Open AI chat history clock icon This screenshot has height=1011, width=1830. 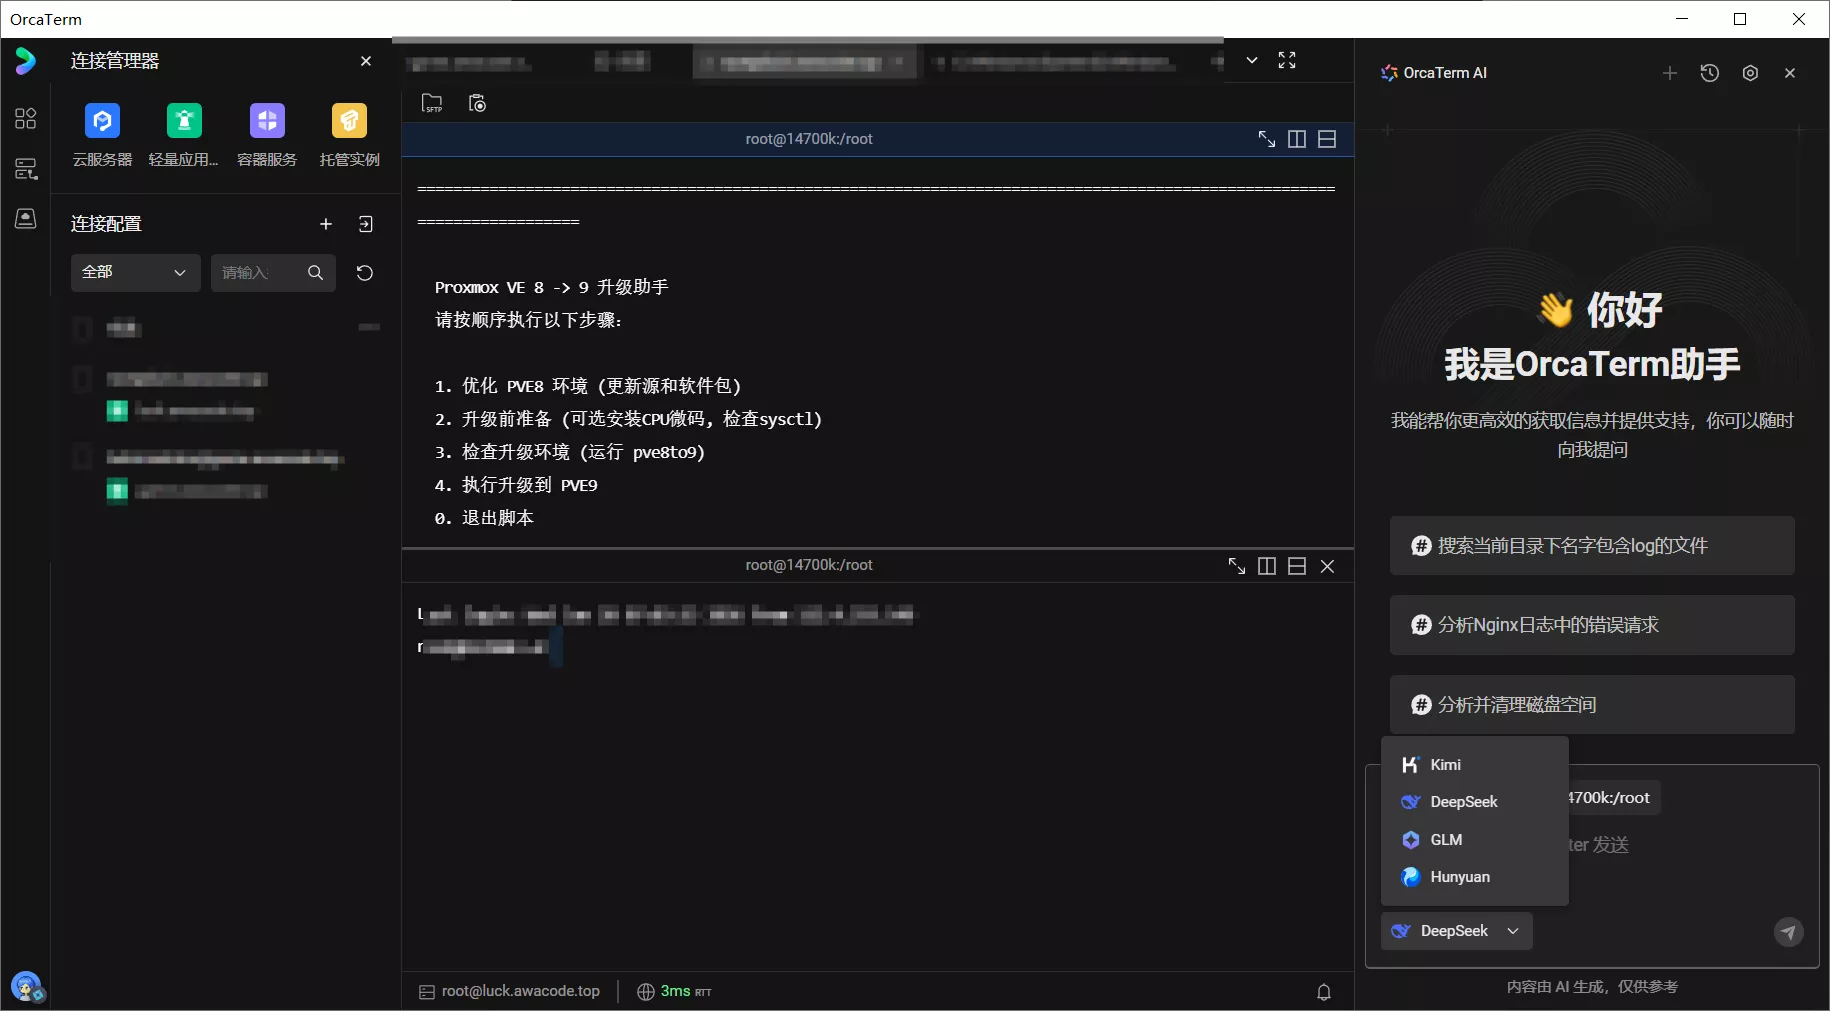click(x=1710, y=73)
